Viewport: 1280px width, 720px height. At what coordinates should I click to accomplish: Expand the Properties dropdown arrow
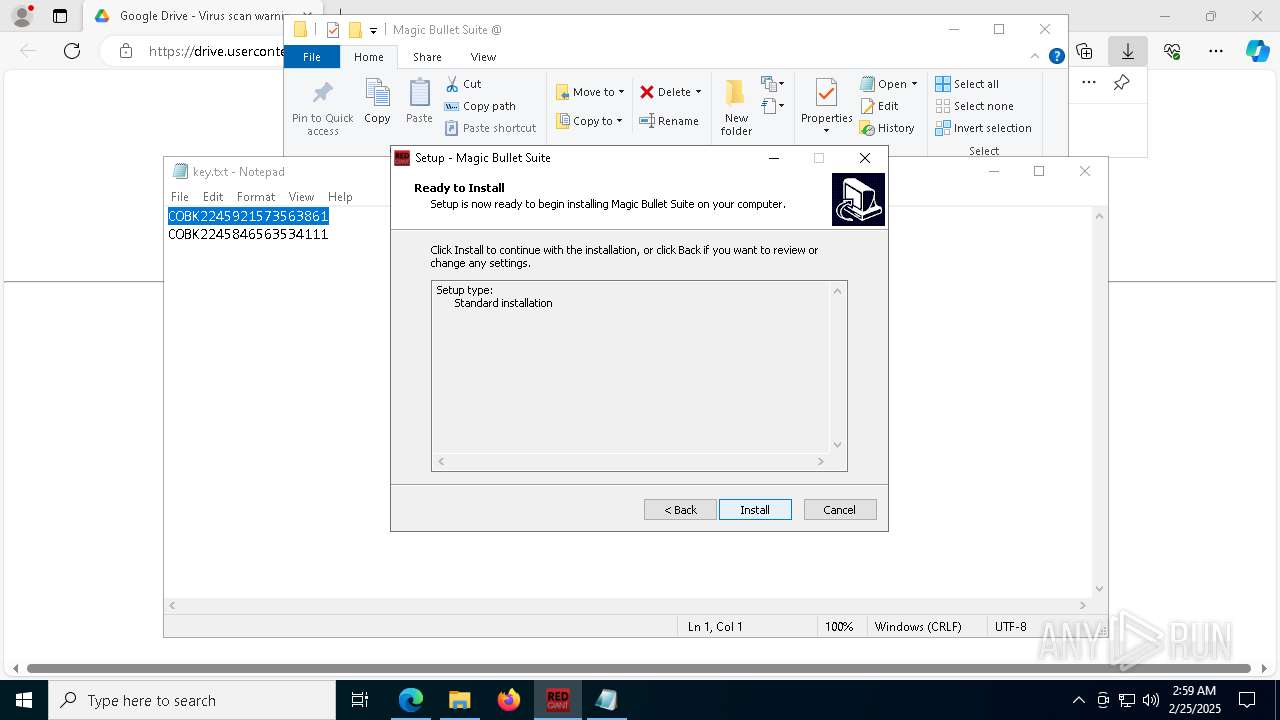pyautogui.click(x=826, y=131)
